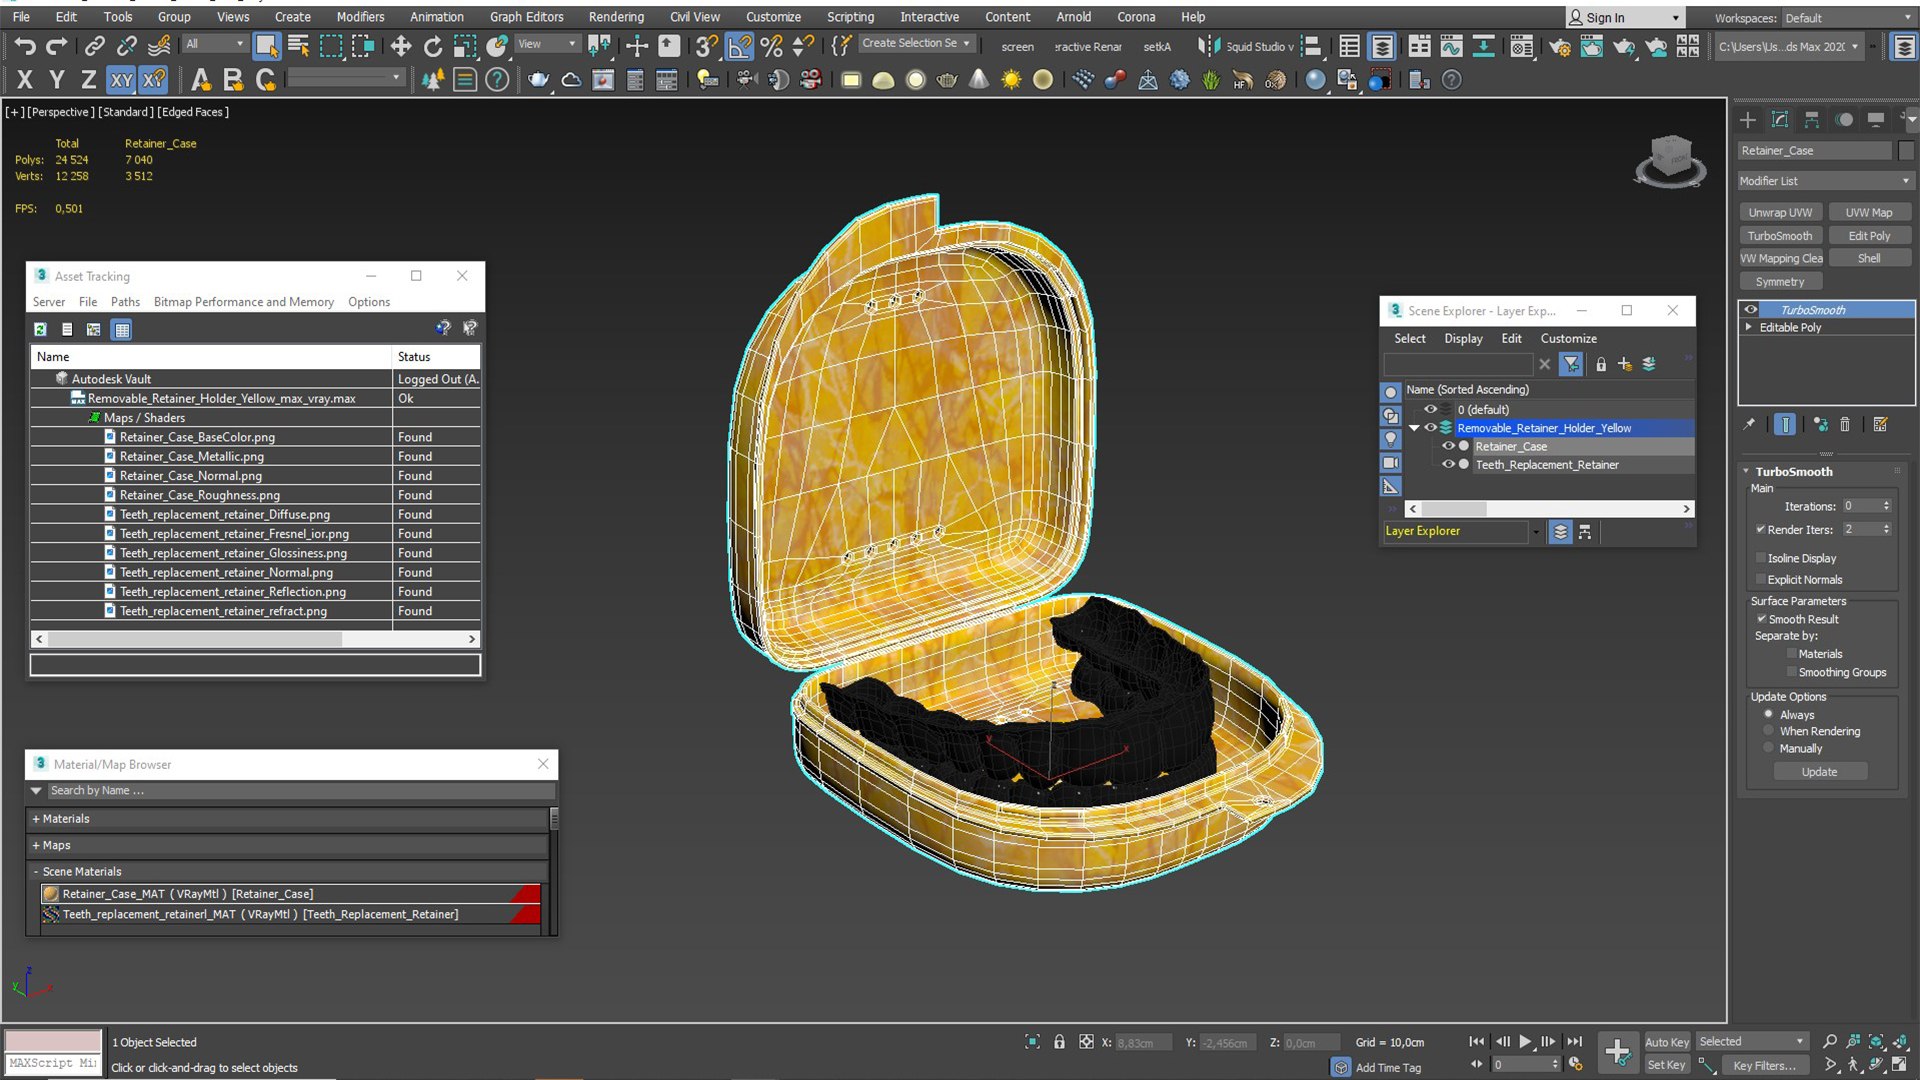Open the Hierarchy command panel tab
The width and height of the screenshot is (1920, 1080).
point(1812,120)
